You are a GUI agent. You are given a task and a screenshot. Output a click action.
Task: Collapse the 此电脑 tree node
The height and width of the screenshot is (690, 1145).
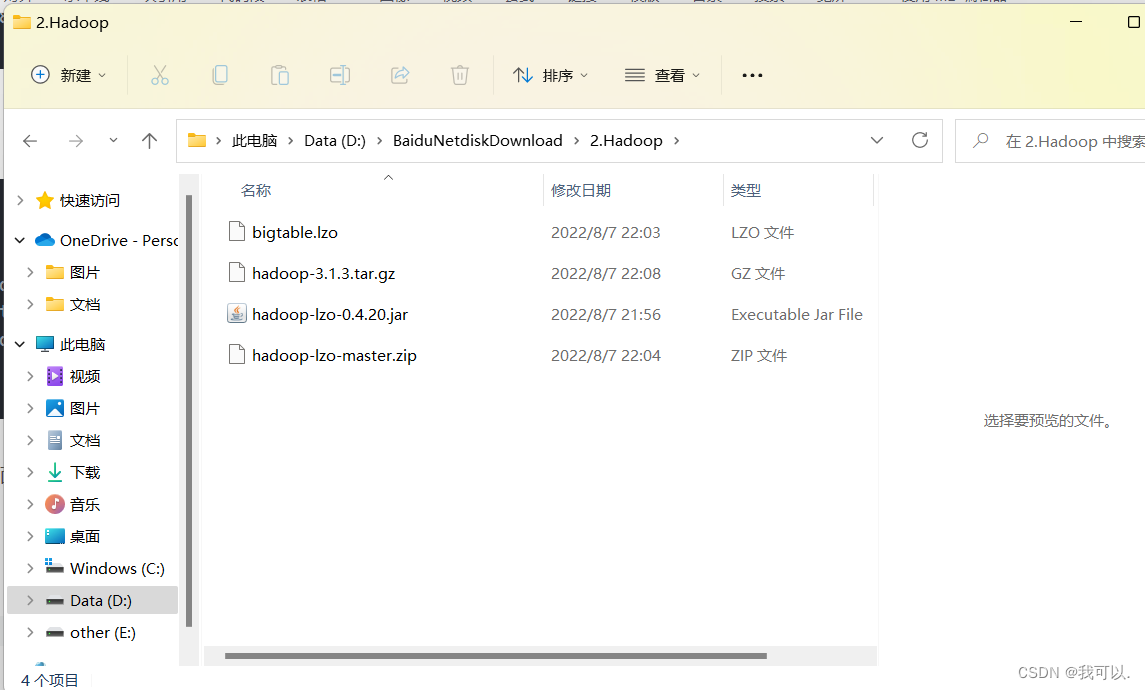(x=20, y=344)
